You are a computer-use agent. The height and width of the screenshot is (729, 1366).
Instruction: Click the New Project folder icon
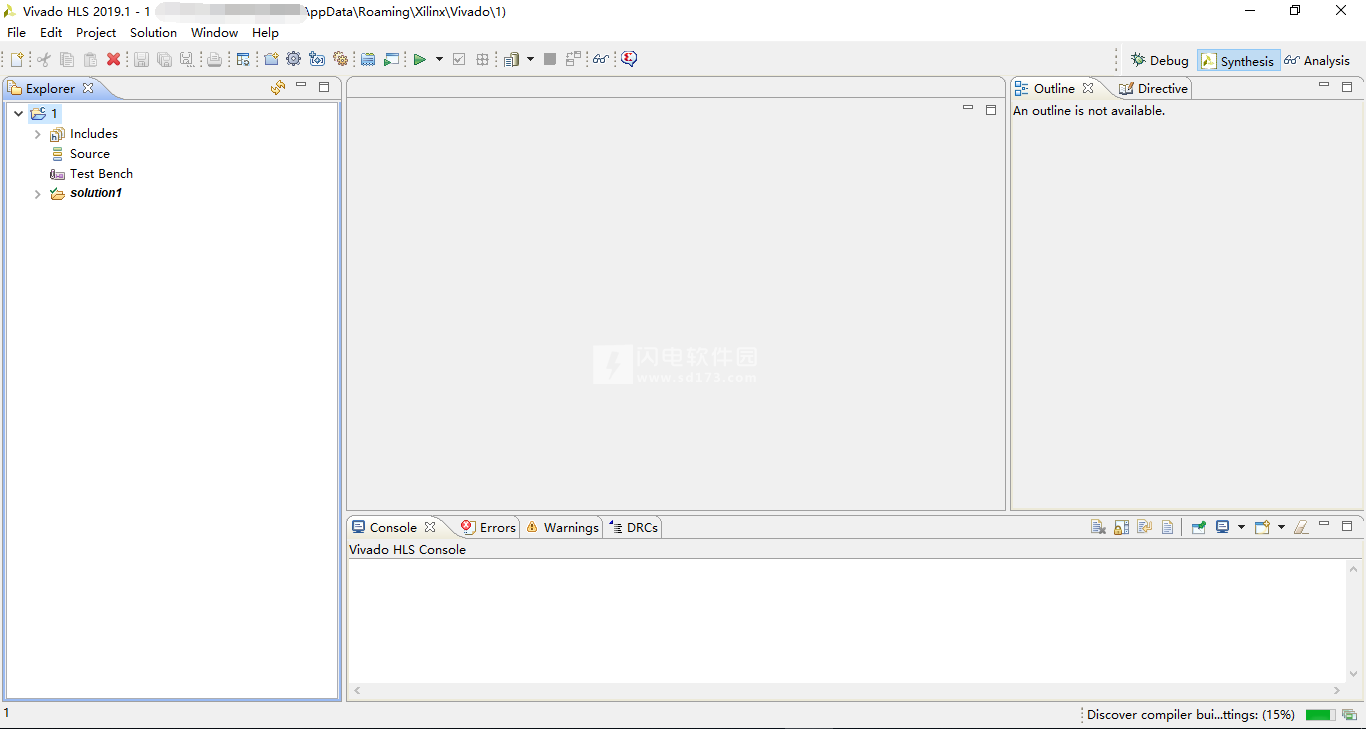point(271,59)
